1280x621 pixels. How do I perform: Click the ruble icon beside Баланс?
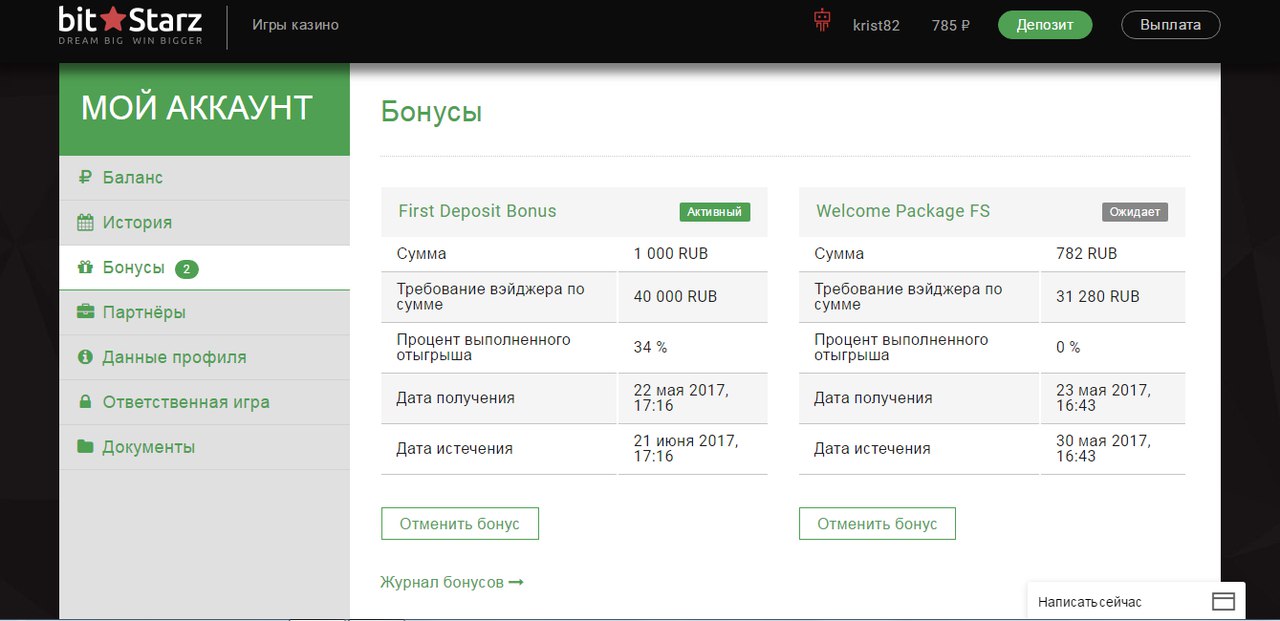85,177
